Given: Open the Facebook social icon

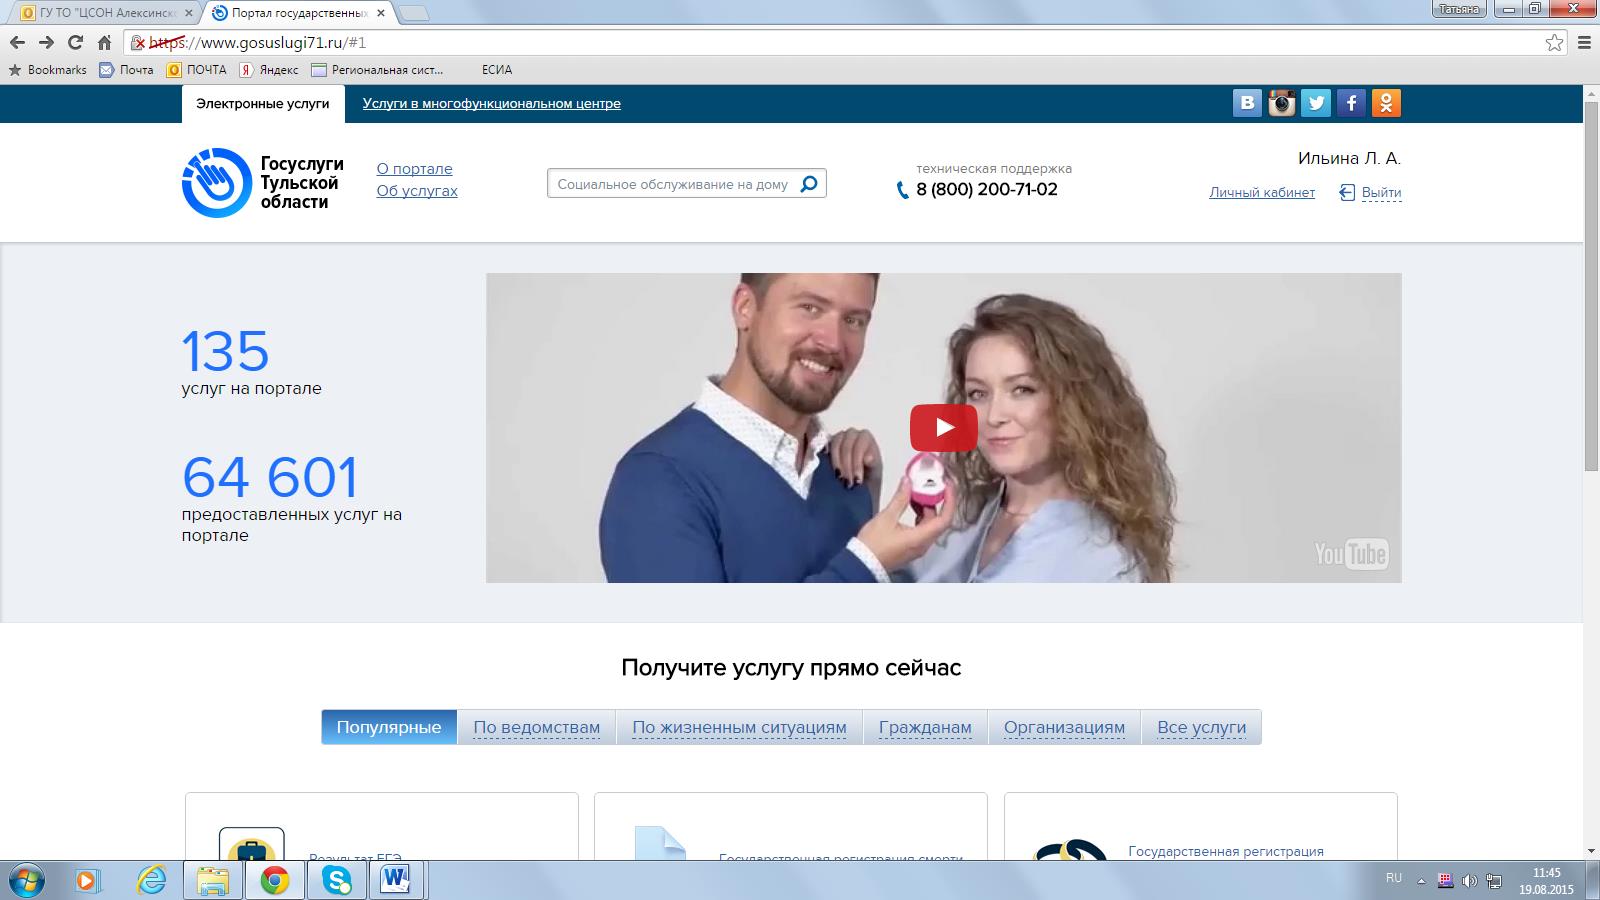Looking at the screenshot, I should pyautogui.click(x=1351, y=103).
